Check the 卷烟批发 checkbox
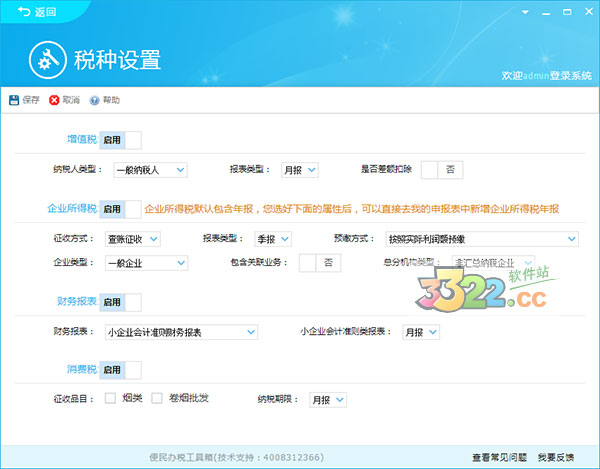 [157, 398]
